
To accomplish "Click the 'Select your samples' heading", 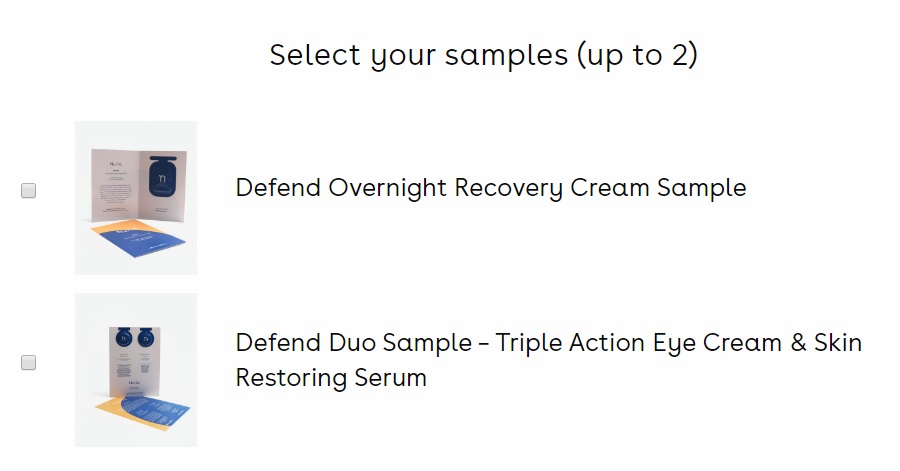I will pyautogui.click(x=483, y=55).
